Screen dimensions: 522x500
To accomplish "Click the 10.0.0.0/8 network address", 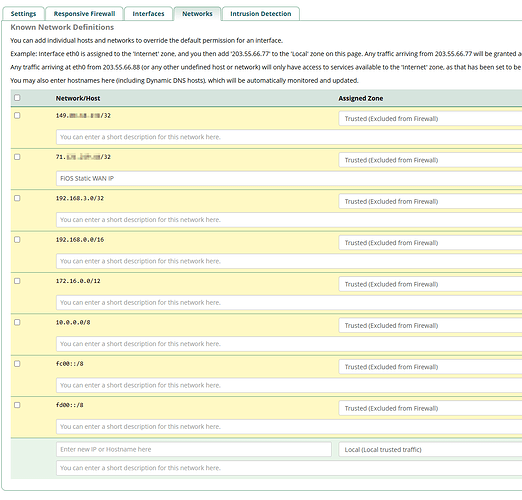I will coord(73,322).
